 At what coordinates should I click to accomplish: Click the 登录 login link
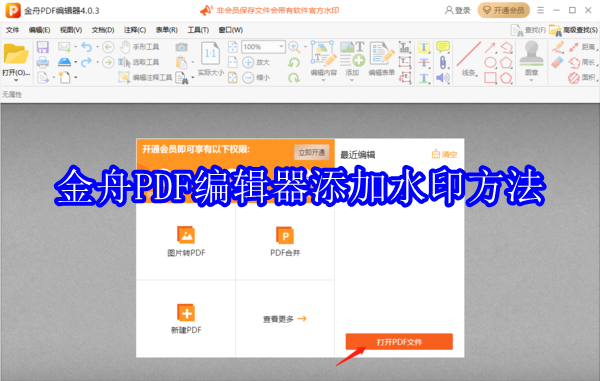[x=458, y=10]
